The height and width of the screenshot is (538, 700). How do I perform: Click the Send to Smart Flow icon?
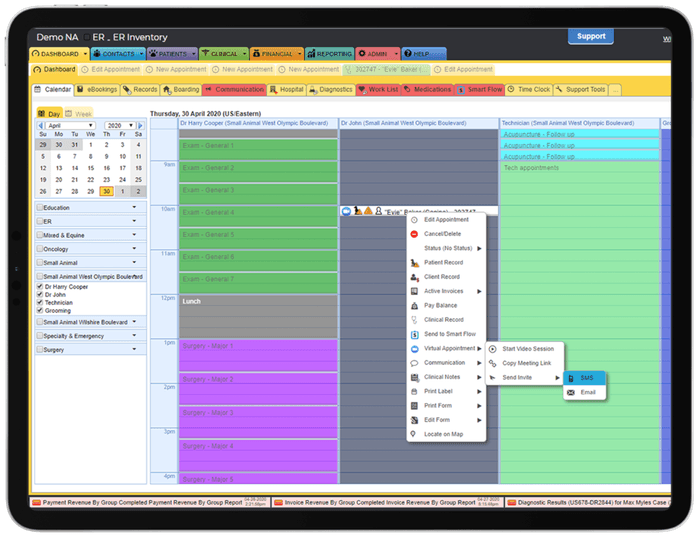point(415,334)
